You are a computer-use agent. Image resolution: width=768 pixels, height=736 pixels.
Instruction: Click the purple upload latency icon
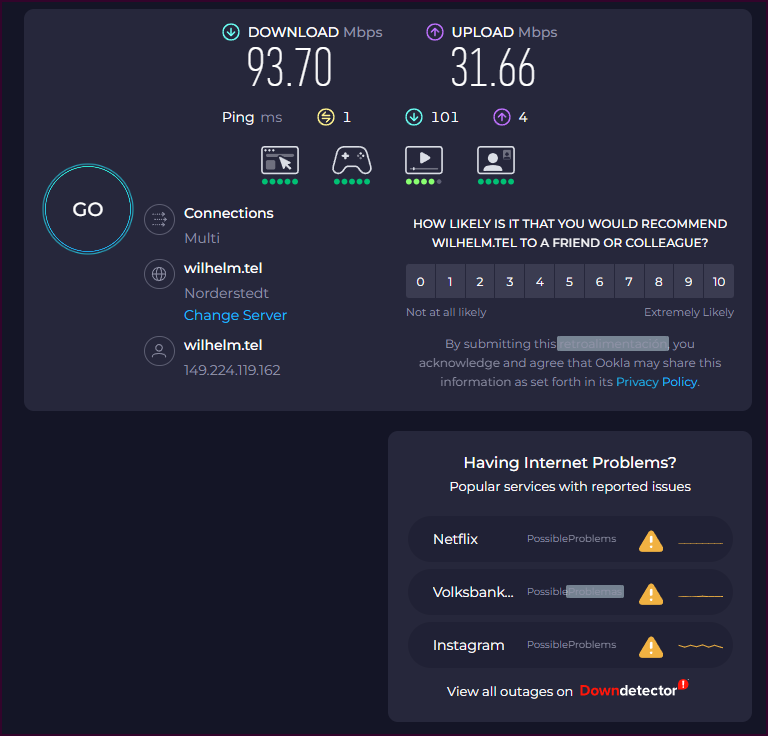click(502, 117)
